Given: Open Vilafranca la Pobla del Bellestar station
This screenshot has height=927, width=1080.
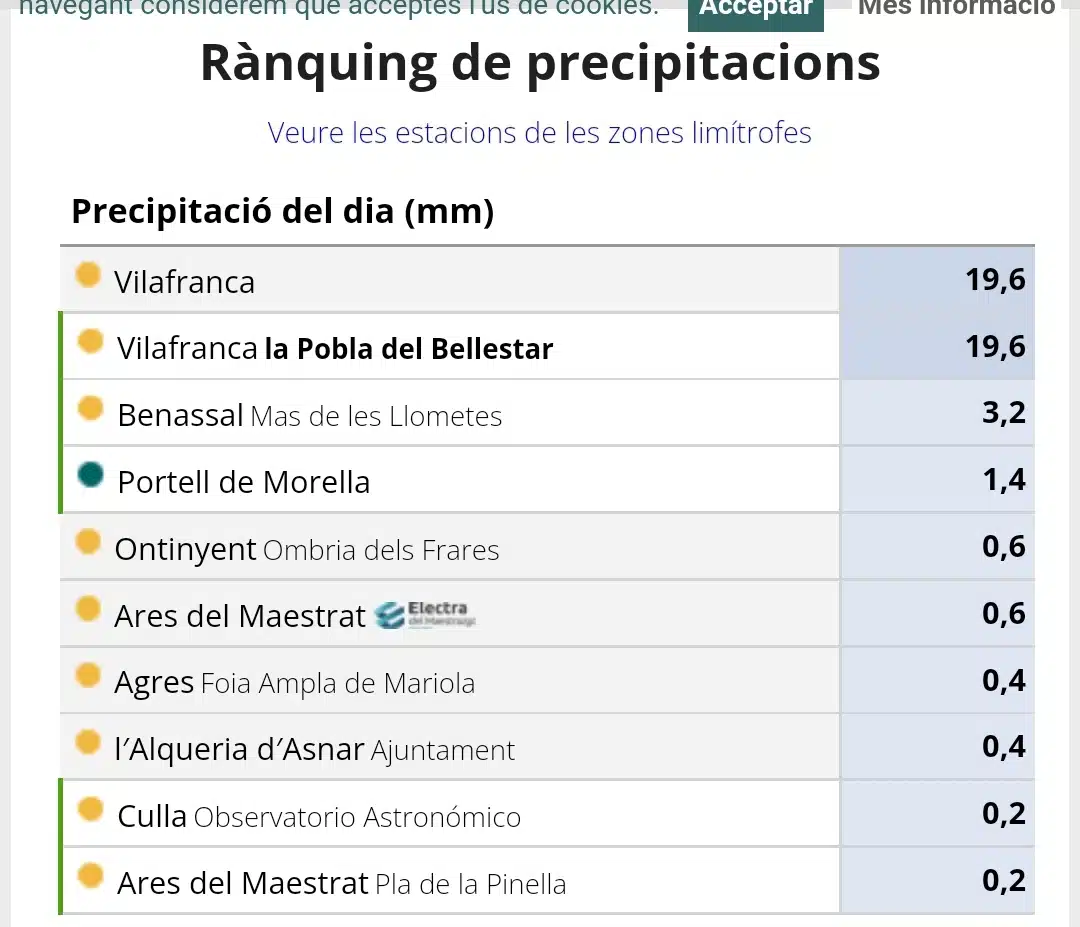Looking at the screenshot, I should 335,348.
